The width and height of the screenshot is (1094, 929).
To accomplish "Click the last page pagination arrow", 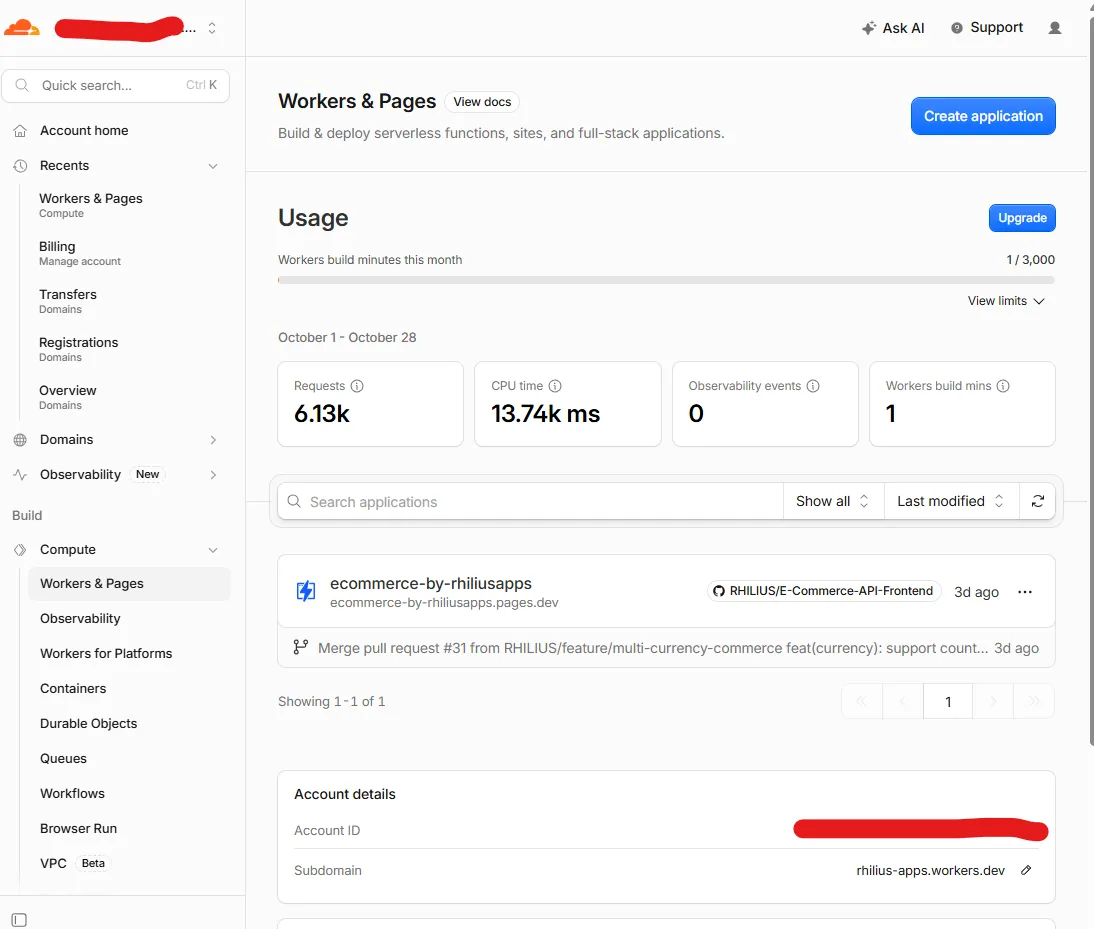I will click(x=1034, y=702).
